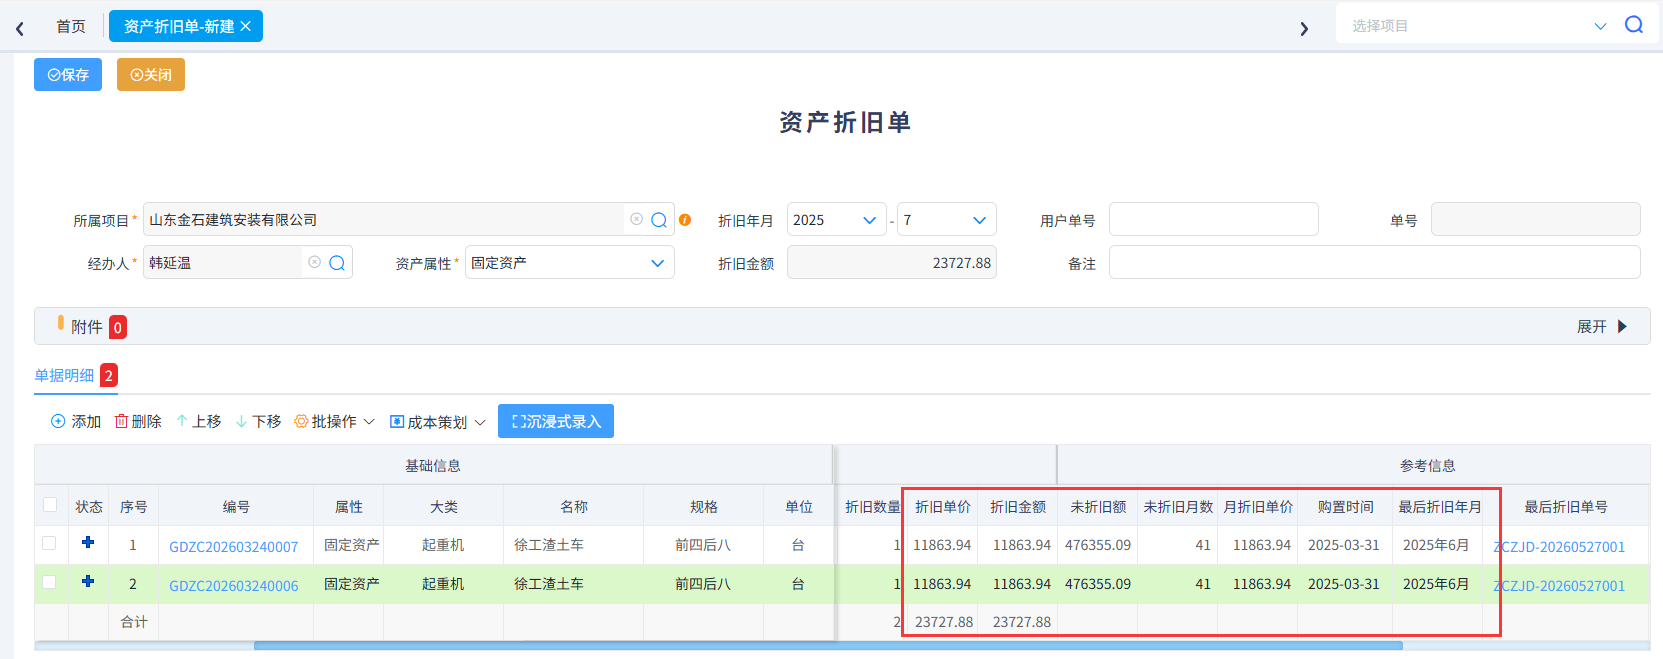The width and height of the screenshot is (1663, 659).
Task: Click the blue plus icon in row 1
Action: (x=88, y=542)
